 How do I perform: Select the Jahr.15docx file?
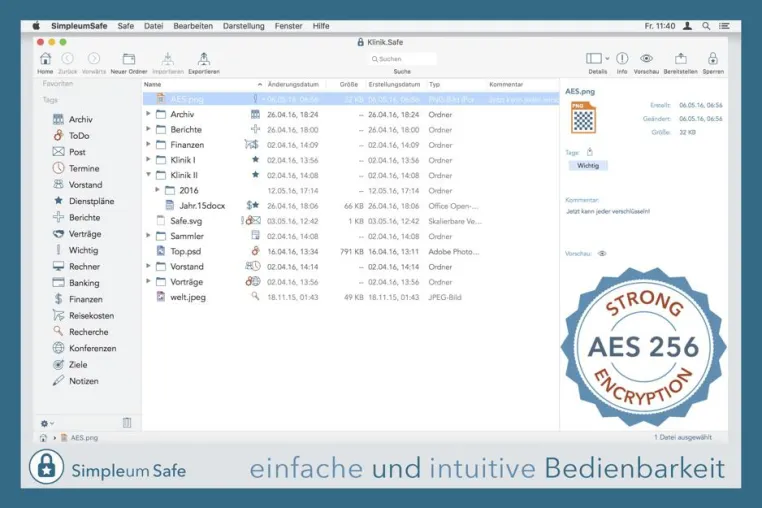[202, 206]
